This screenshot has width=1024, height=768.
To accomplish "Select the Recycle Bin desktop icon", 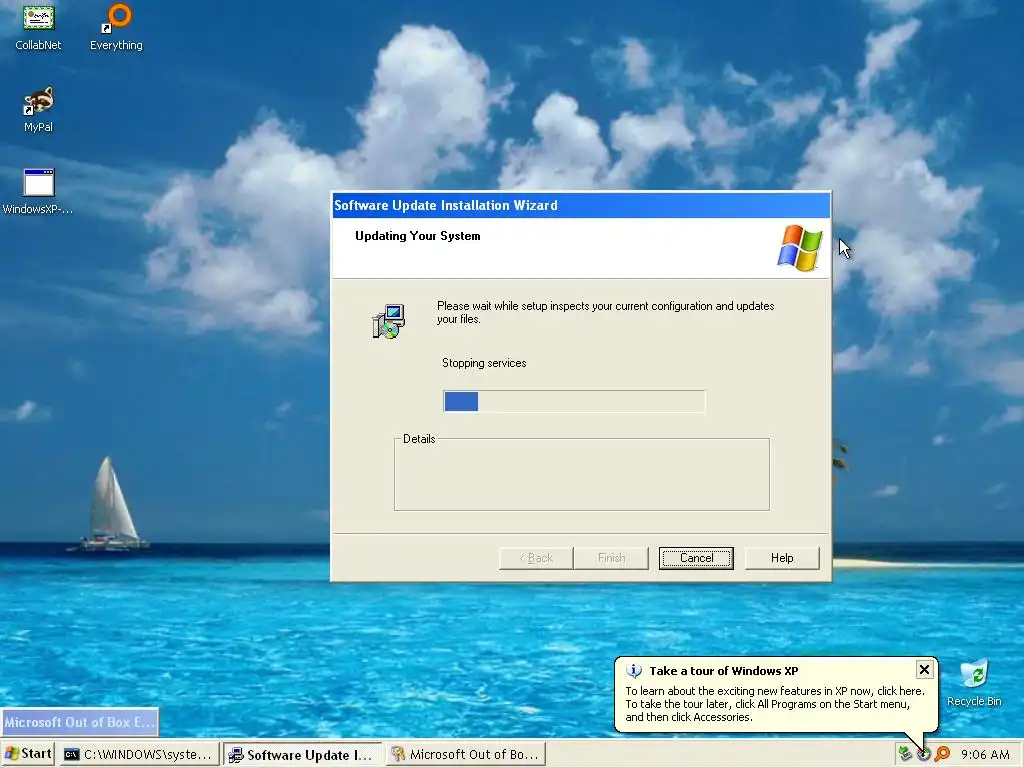I will click(974, 683).
